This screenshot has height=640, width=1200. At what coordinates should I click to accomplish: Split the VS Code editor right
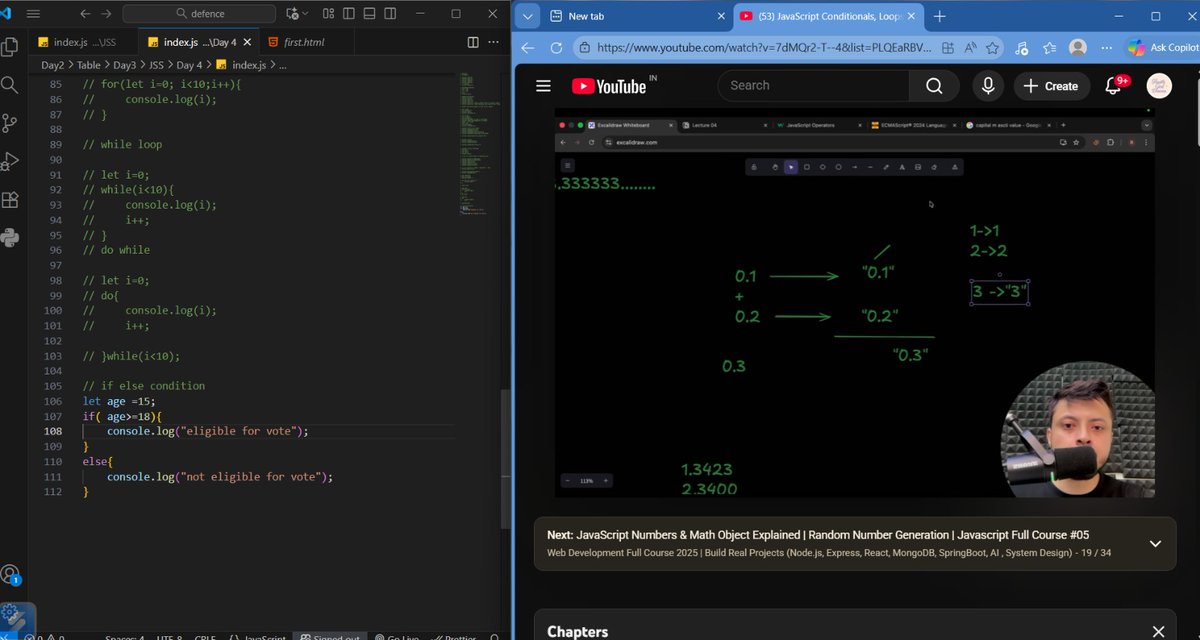coord(474,42)
